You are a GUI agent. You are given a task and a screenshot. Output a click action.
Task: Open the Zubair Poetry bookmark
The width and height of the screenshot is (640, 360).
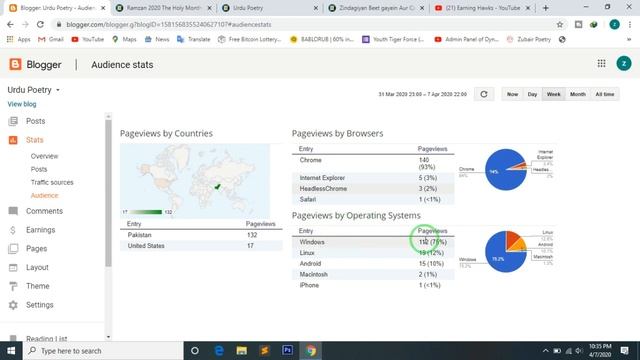(x=529, y=39)
